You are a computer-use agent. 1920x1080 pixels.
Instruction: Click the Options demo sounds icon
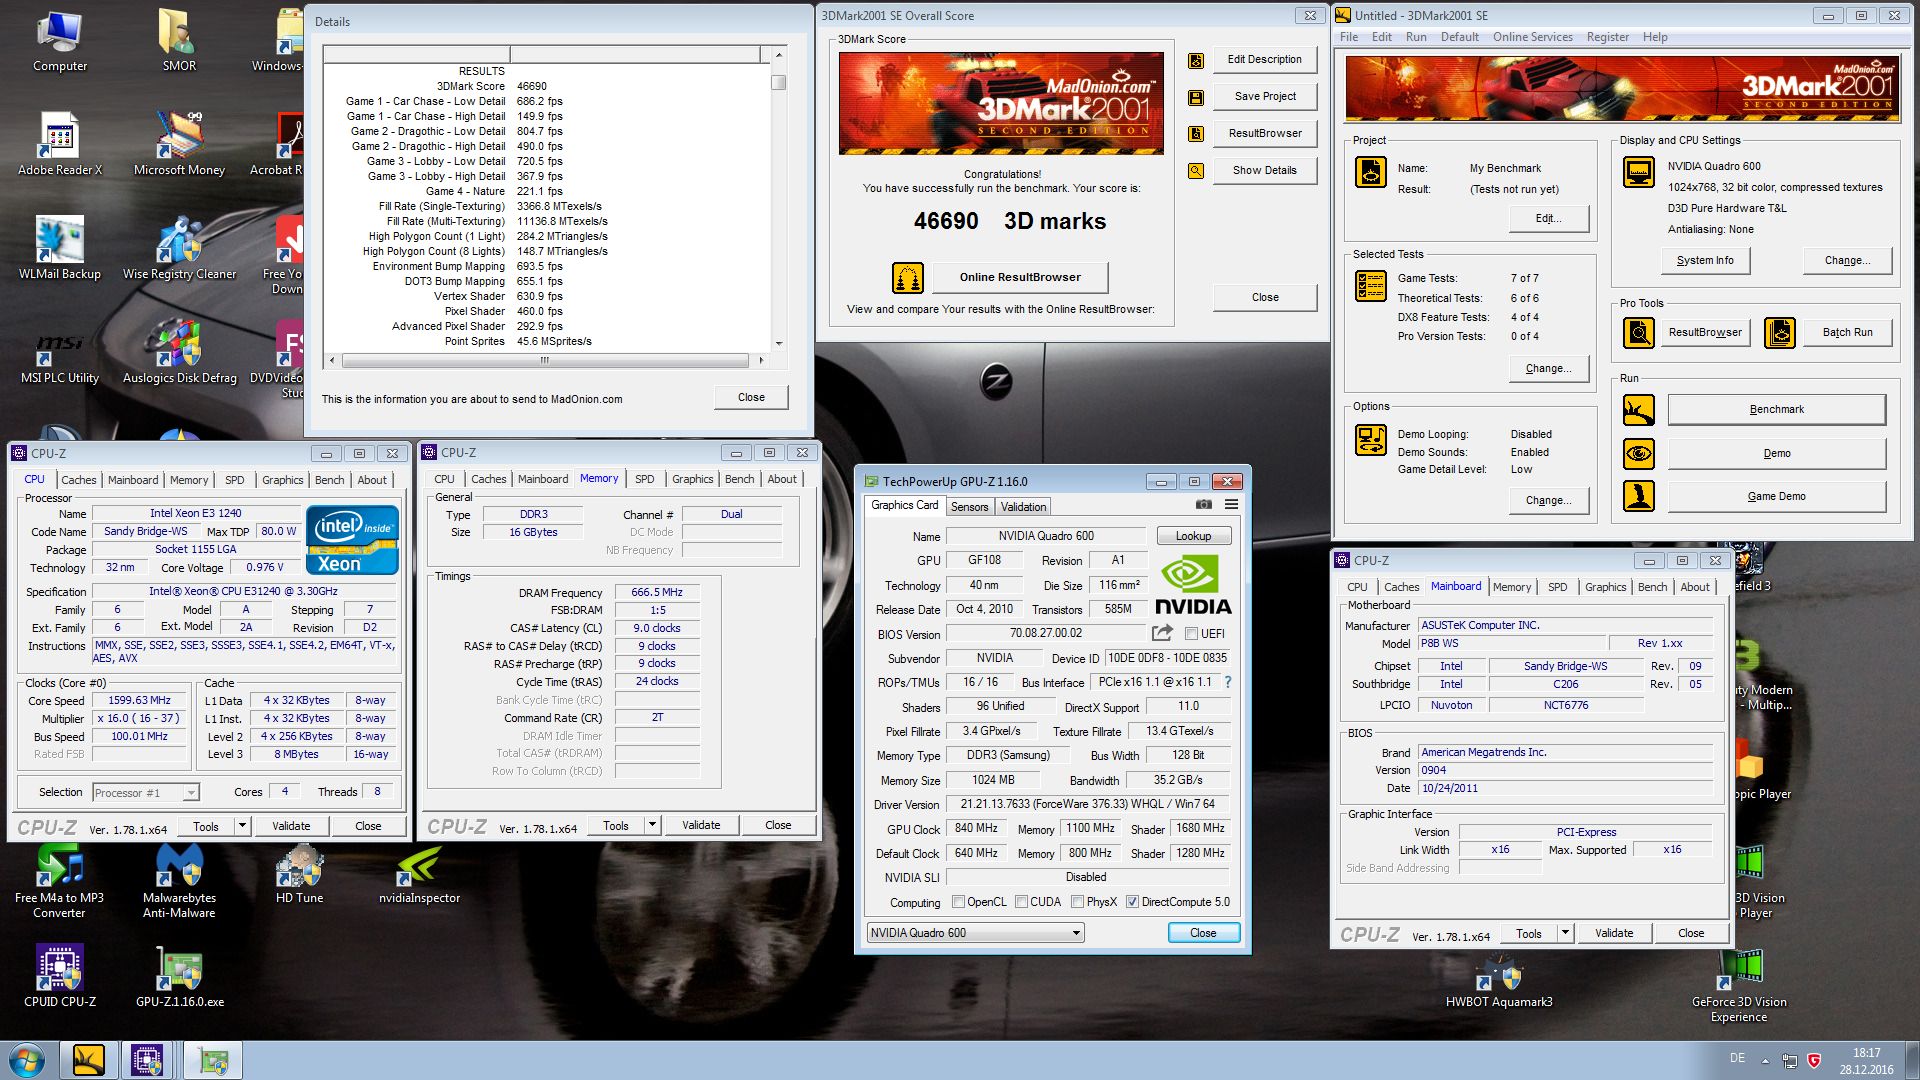[1370, 440]
